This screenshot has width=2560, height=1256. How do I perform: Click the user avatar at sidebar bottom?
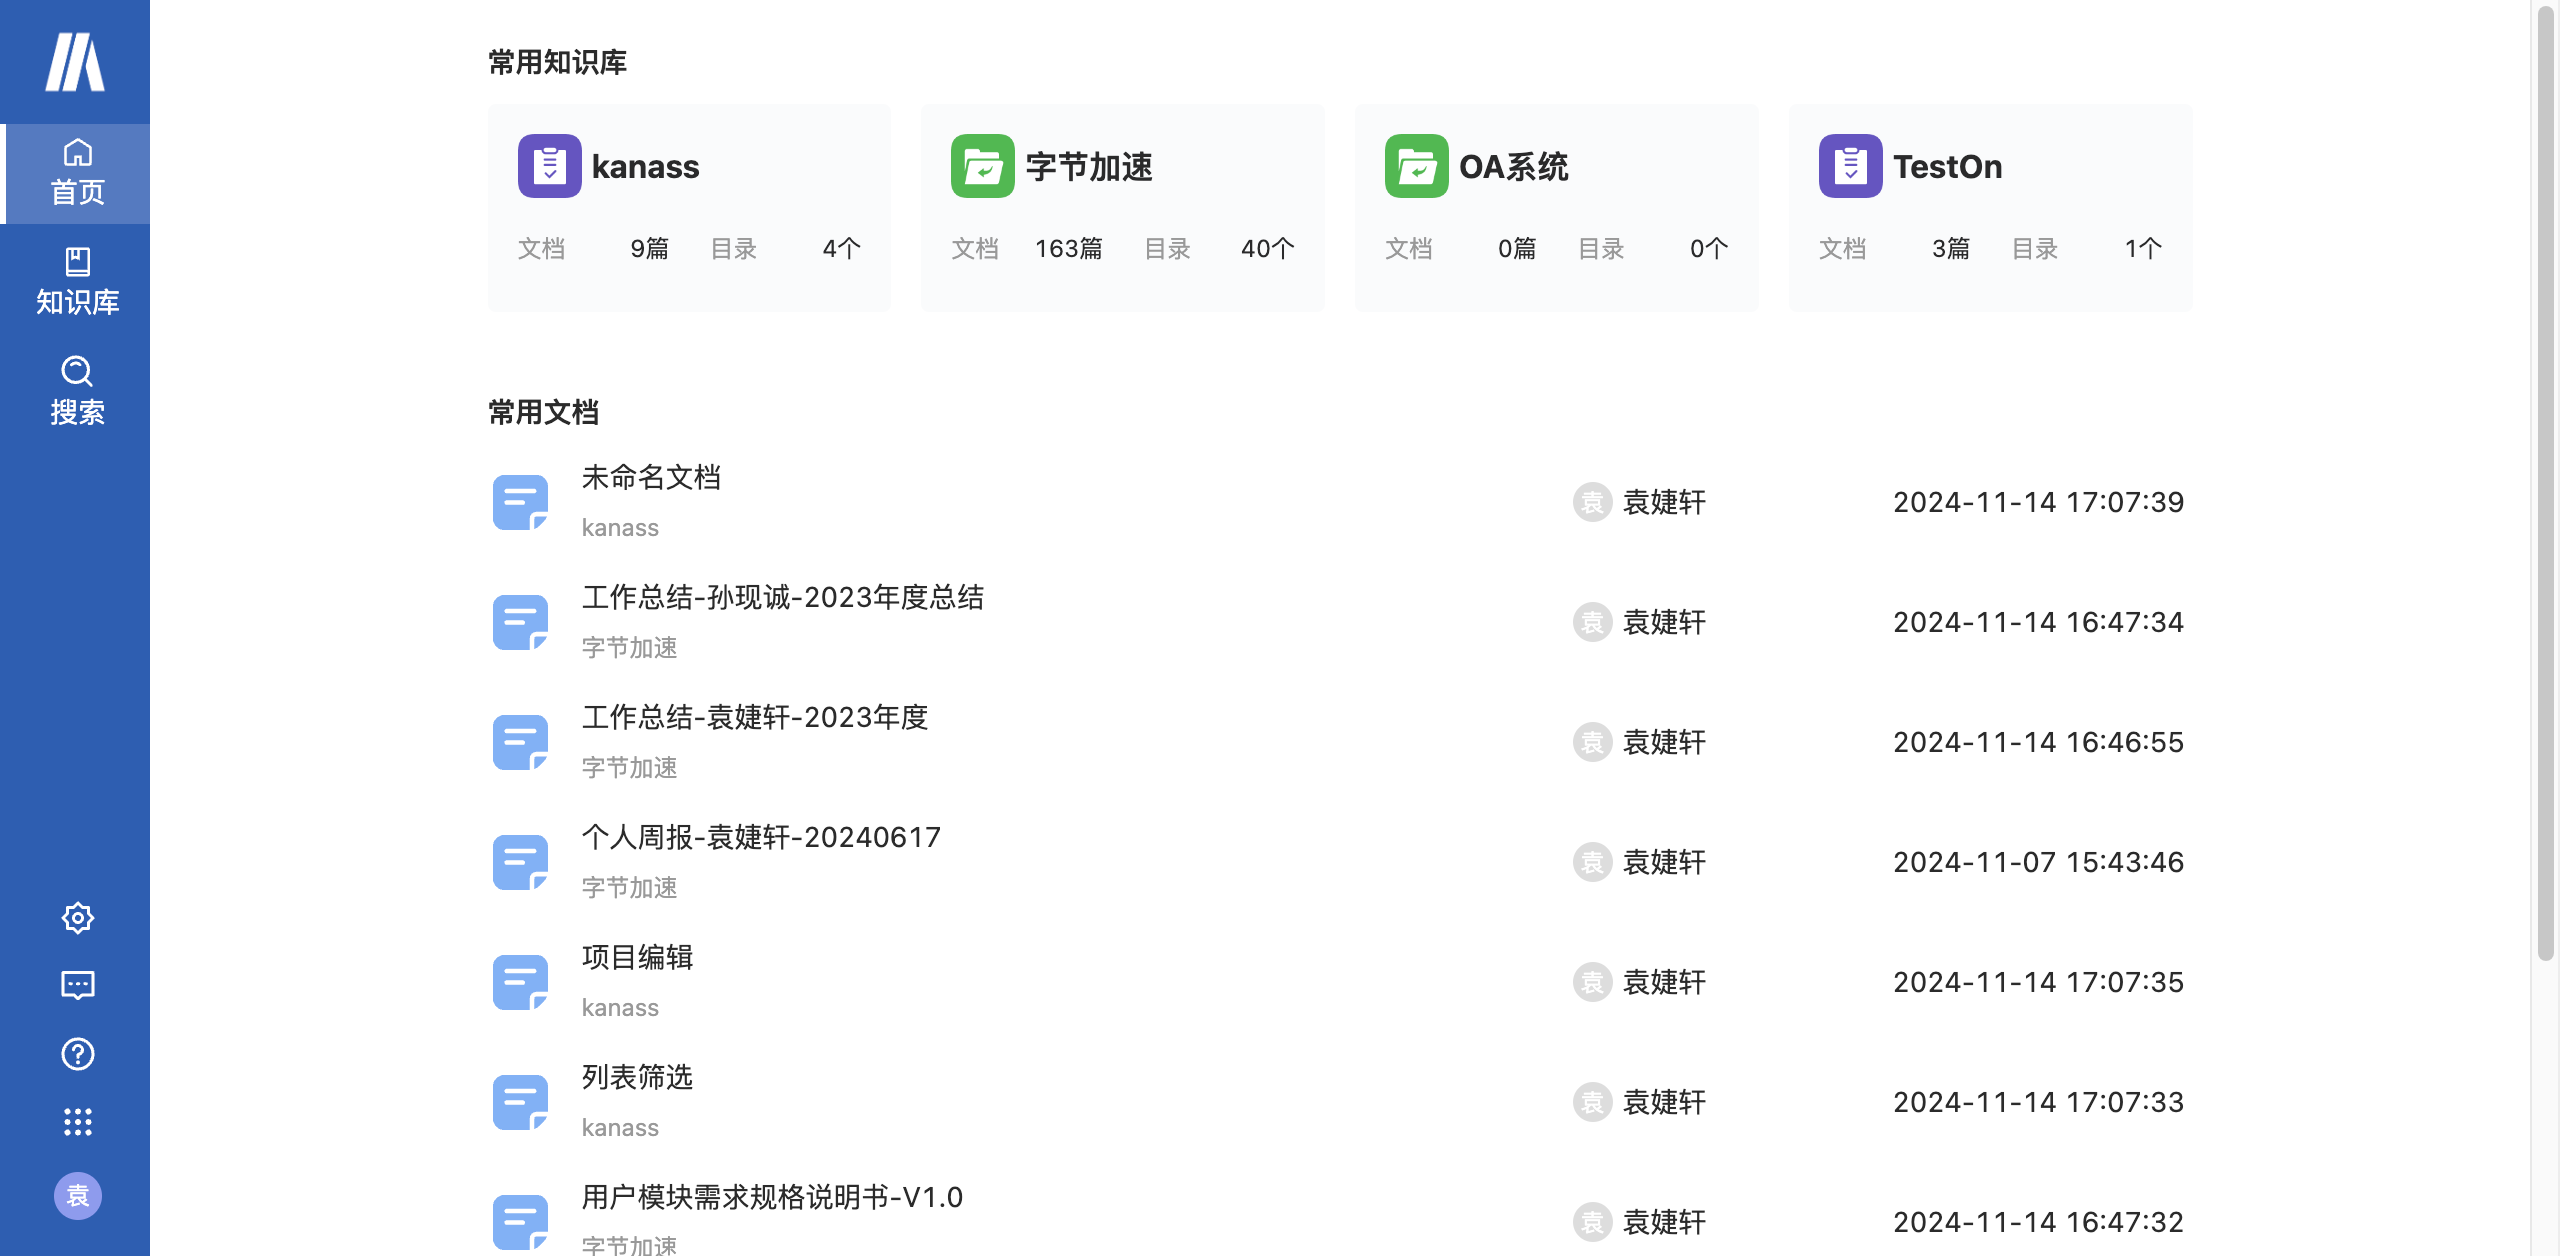point(77,1195)
